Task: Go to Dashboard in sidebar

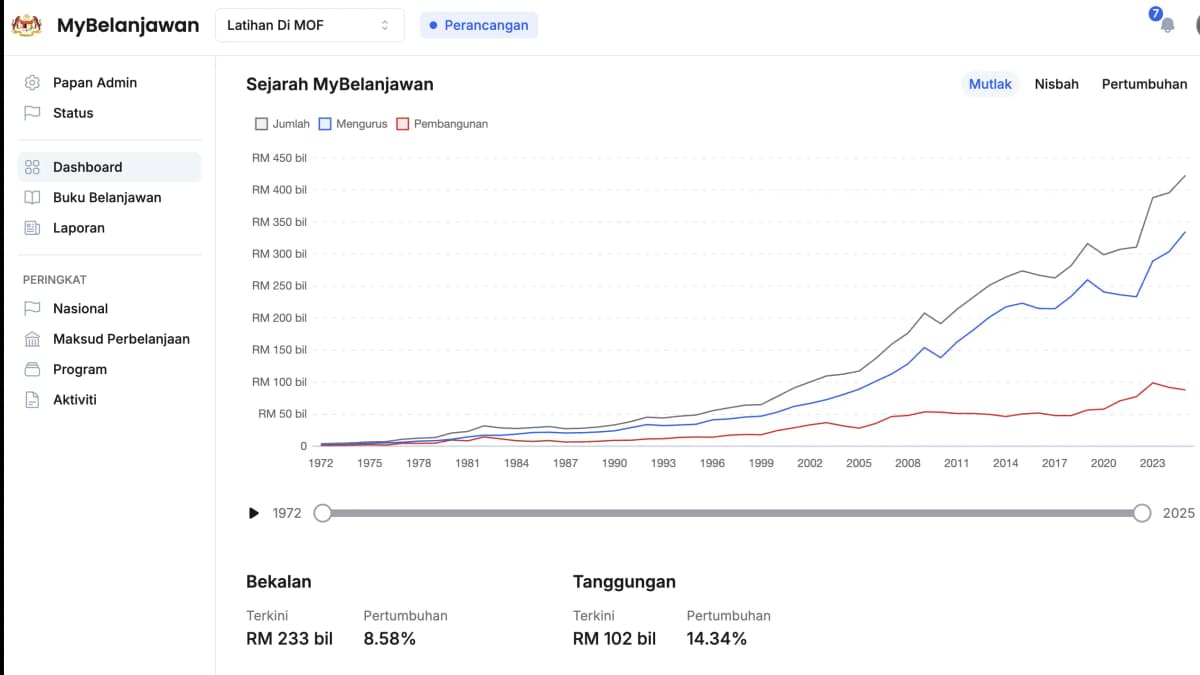Action: 109,167
